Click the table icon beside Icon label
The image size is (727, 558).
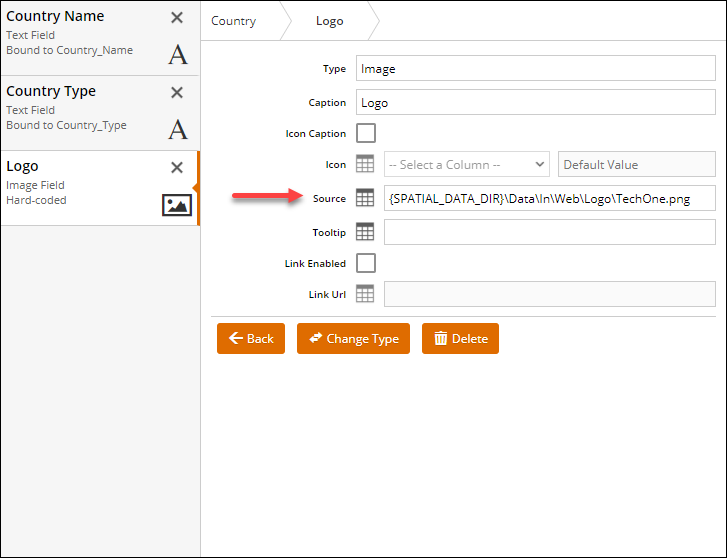[365, 164]
